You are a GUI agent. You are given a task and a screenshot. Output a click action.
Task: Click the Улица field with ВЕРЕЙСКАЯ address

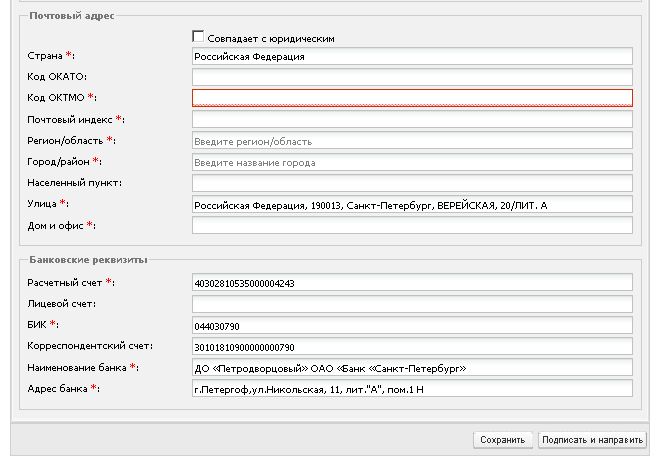coord(412,204)
